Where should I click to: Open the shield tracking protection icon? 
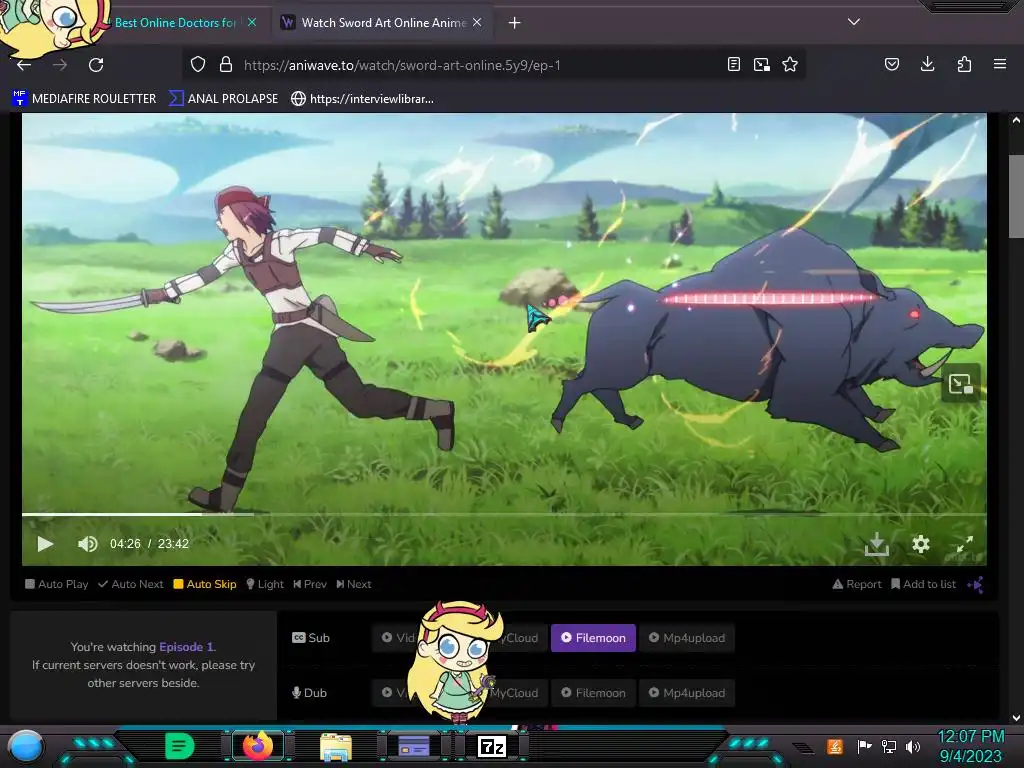(x=198, y=64)
